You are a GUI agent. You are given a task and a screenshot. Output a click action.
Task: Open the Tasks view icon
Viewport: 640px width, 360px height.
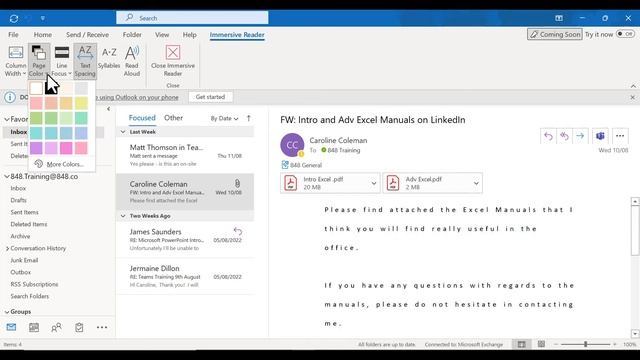(79, 327)
